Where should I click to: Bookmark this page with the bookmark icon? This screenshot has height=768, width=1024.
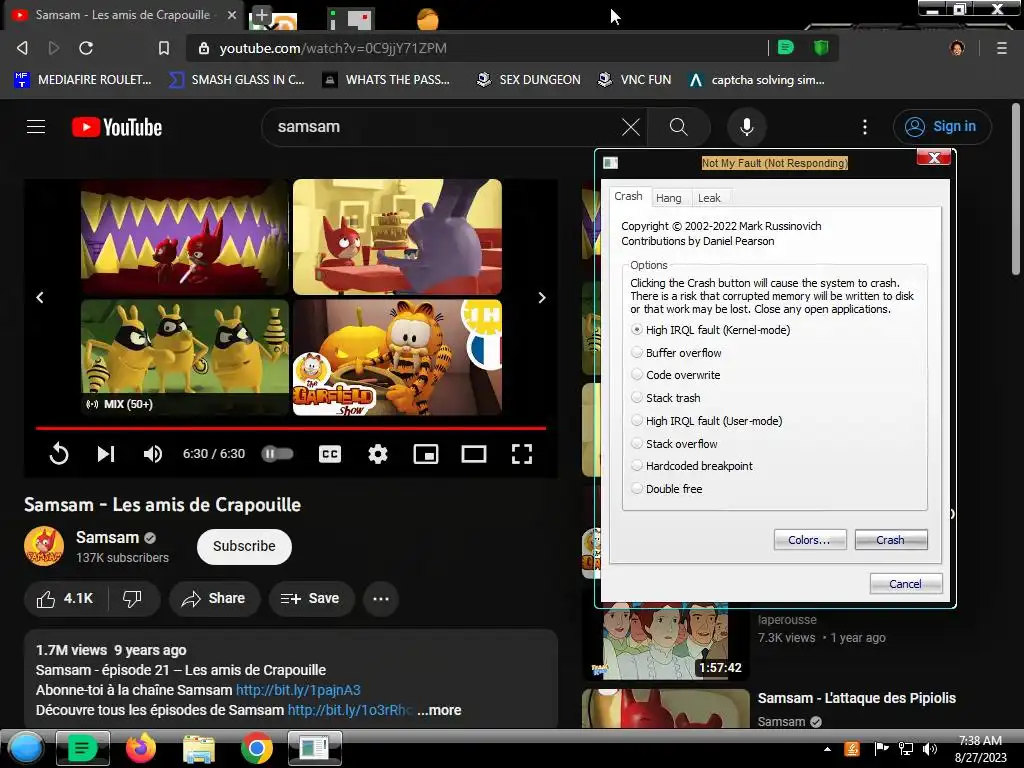click(x=163, y=48)
